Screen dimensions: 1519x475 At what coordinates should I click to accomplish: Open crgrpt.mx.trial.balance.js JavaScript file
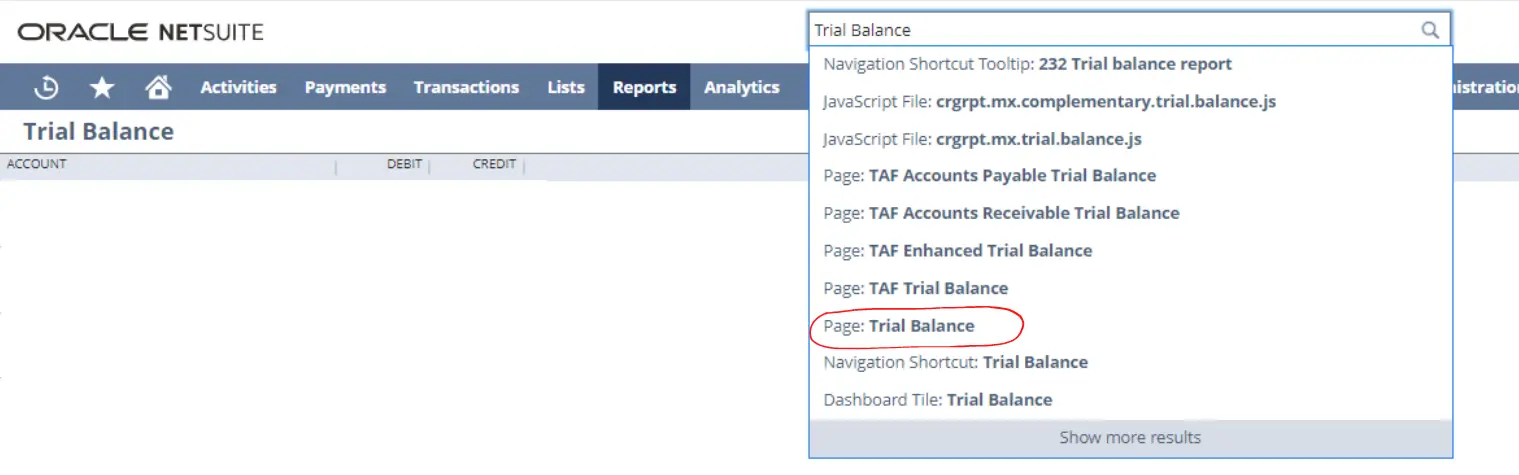[1038, 139]
